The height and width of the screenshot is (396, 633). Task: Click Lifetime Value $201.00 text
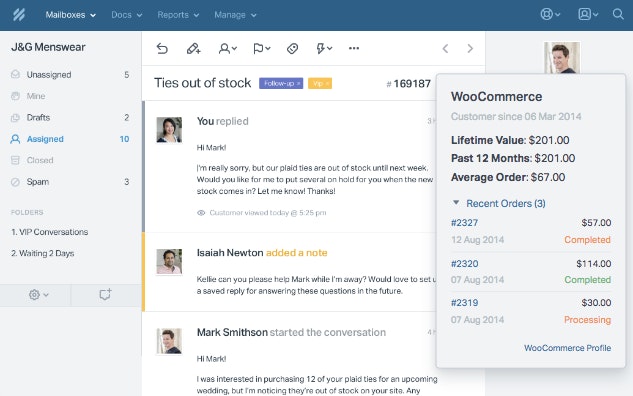(510, 140)
